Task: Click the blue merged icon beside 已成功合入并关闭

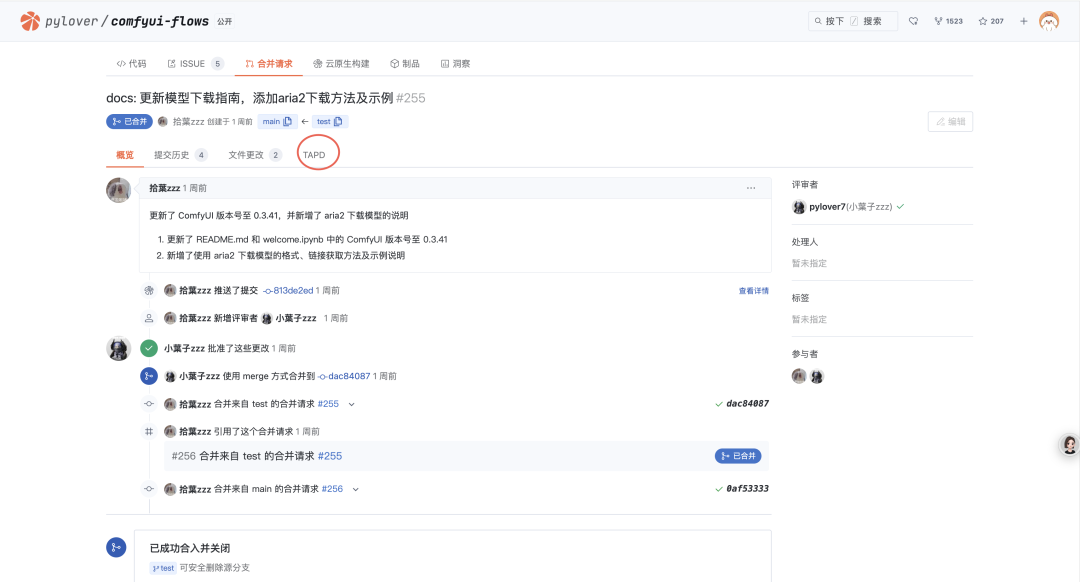Action: coord(116,548)
